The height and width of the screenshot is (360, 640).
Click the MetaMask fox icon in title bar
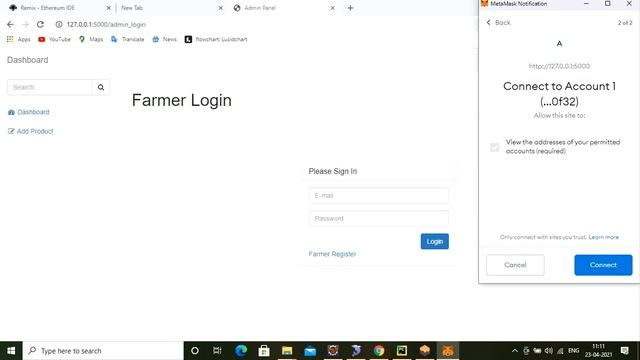(x=484, y=3)
